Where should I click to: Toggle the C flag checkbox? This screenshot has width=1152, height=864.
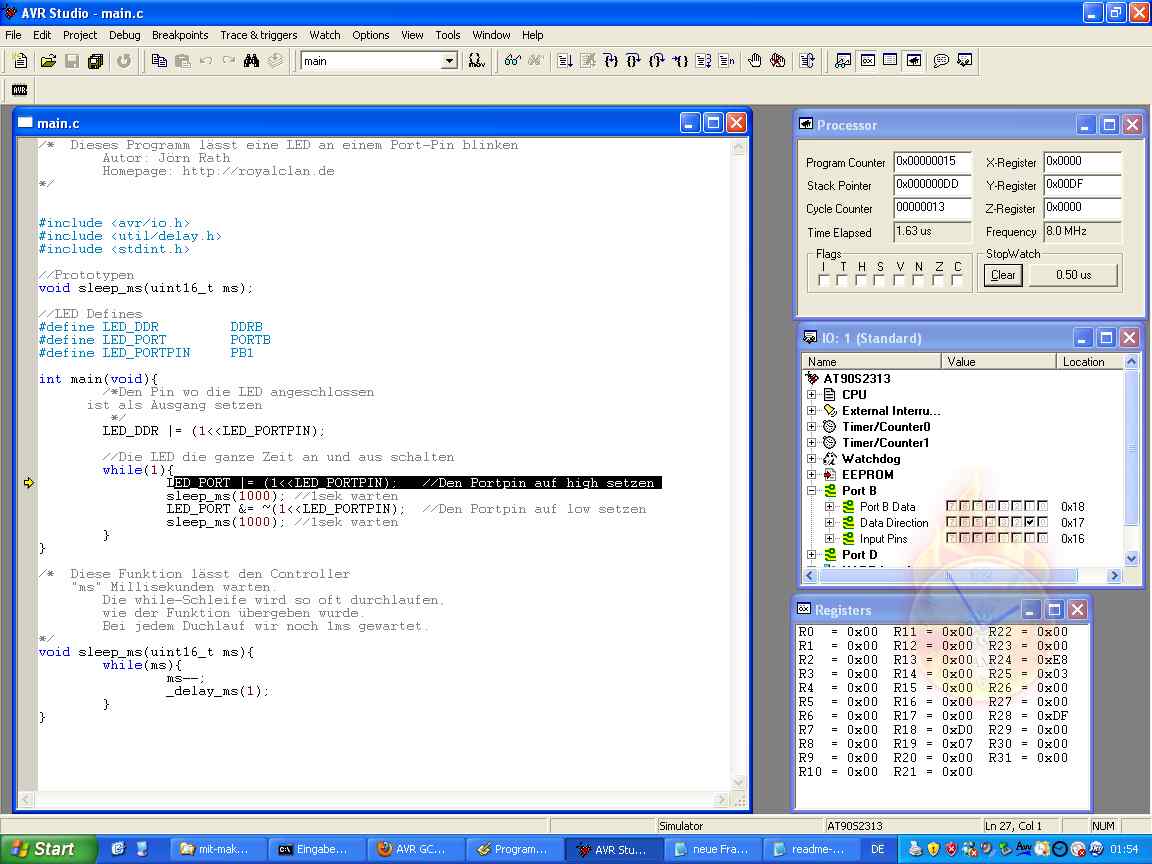(957, 281)
